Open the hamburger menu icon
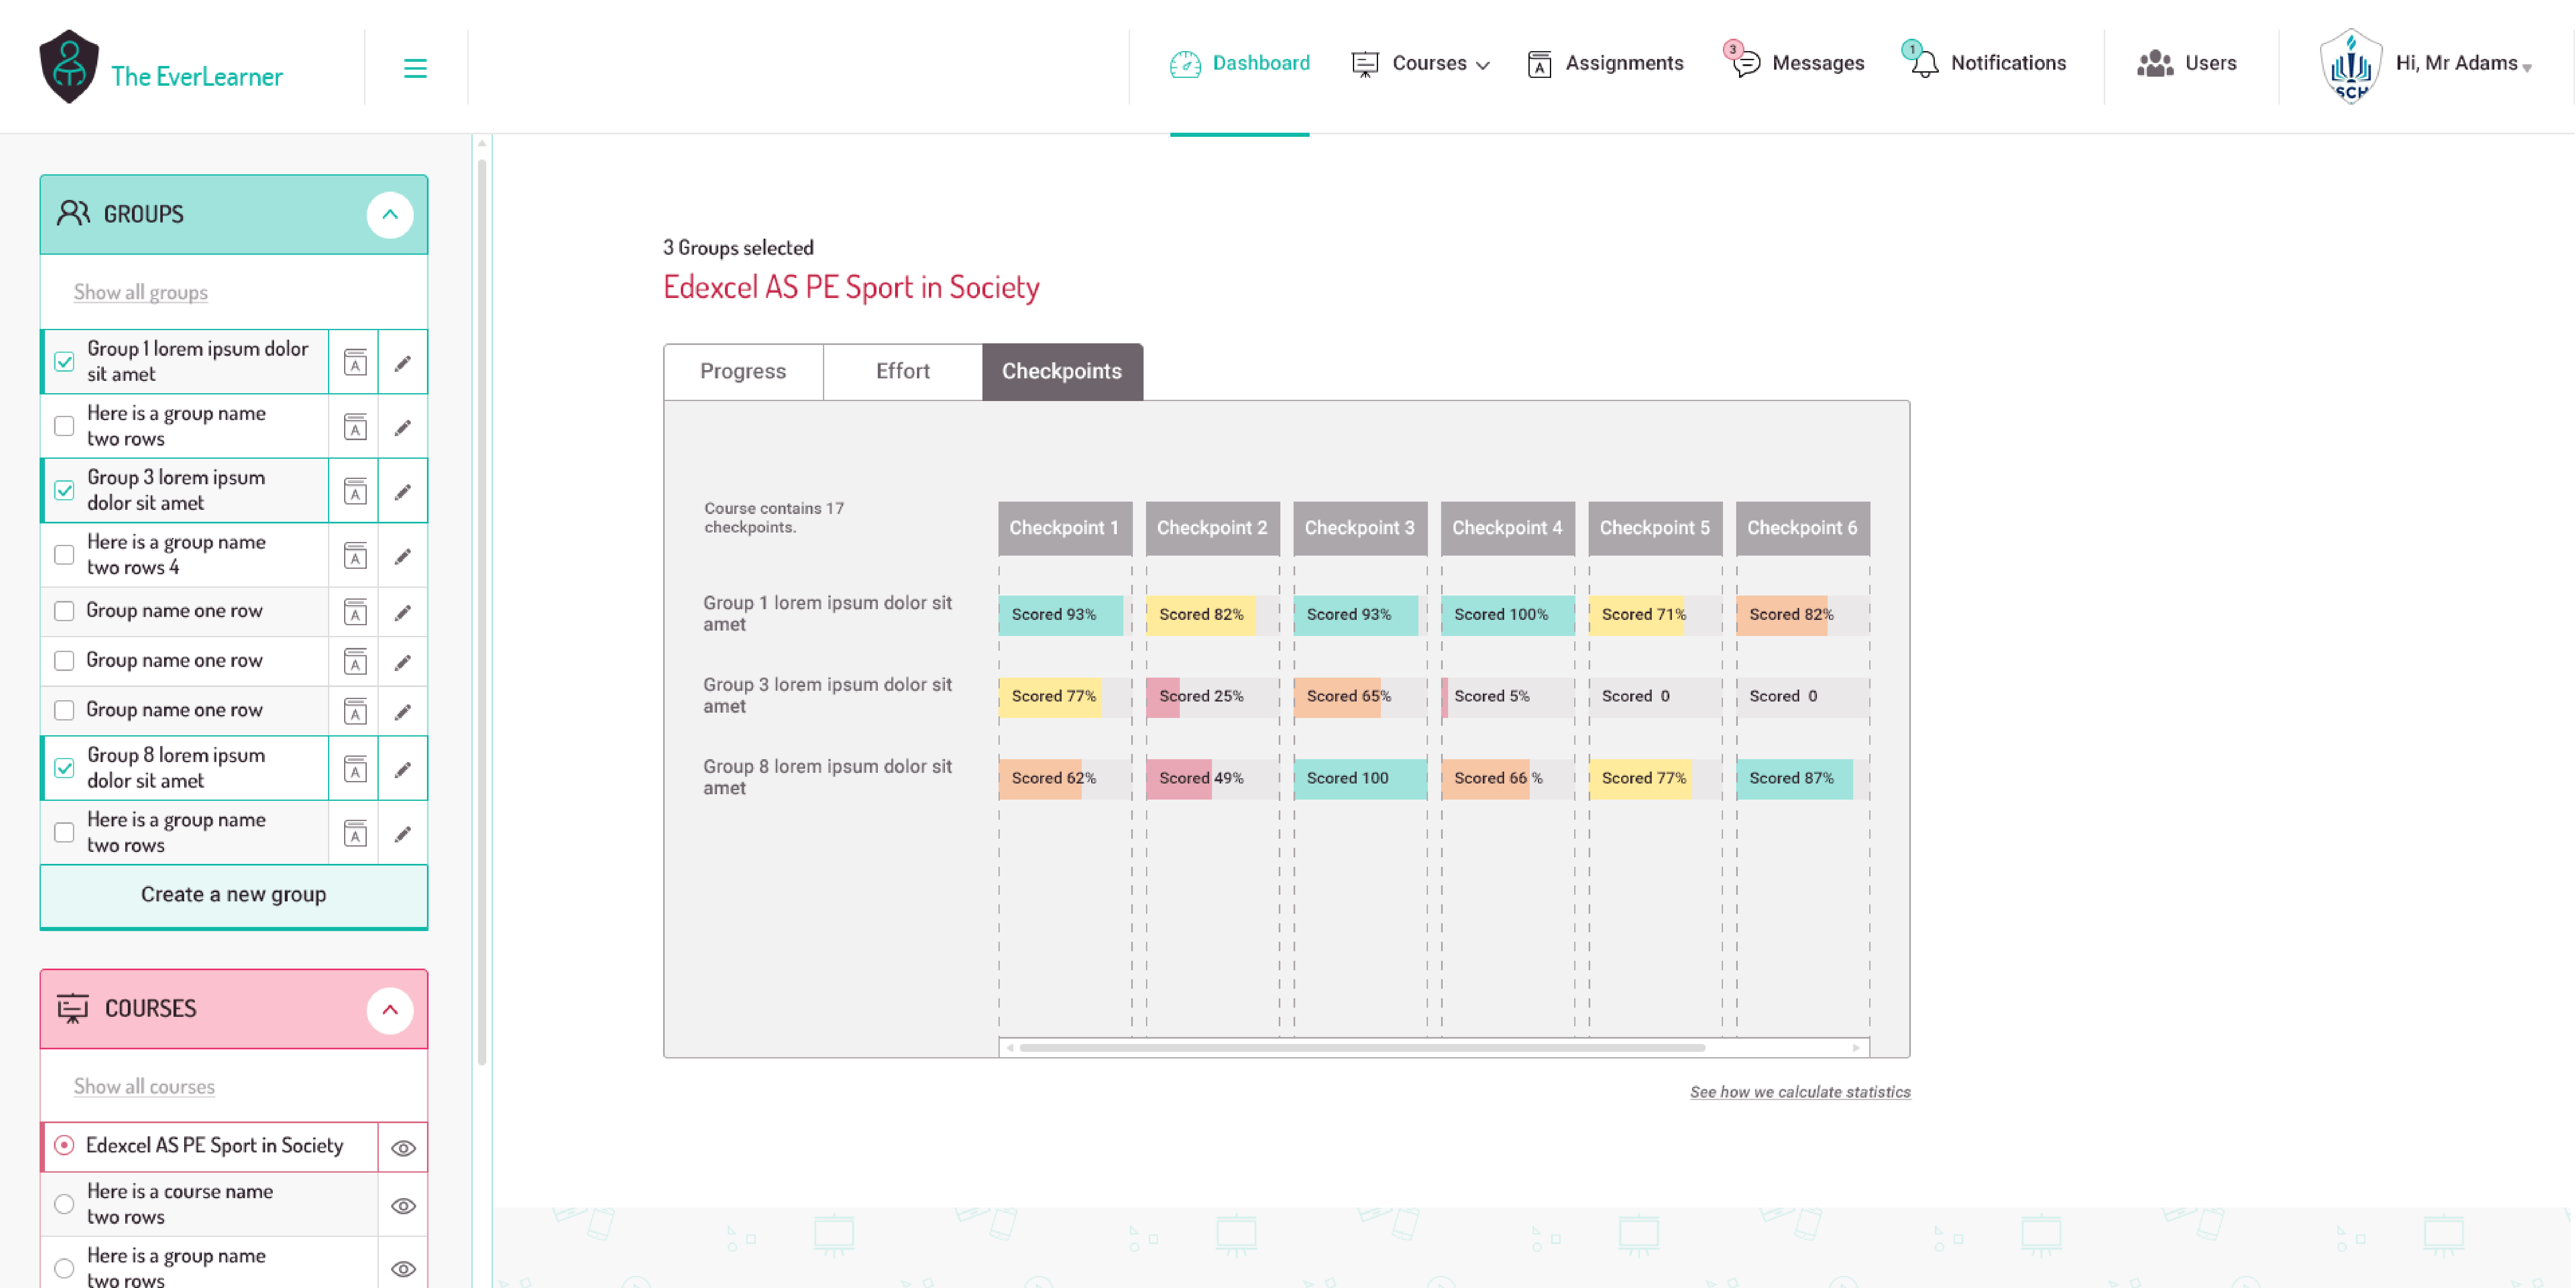The height and width of the screenshot is (1288, 2576). (415, 68)
